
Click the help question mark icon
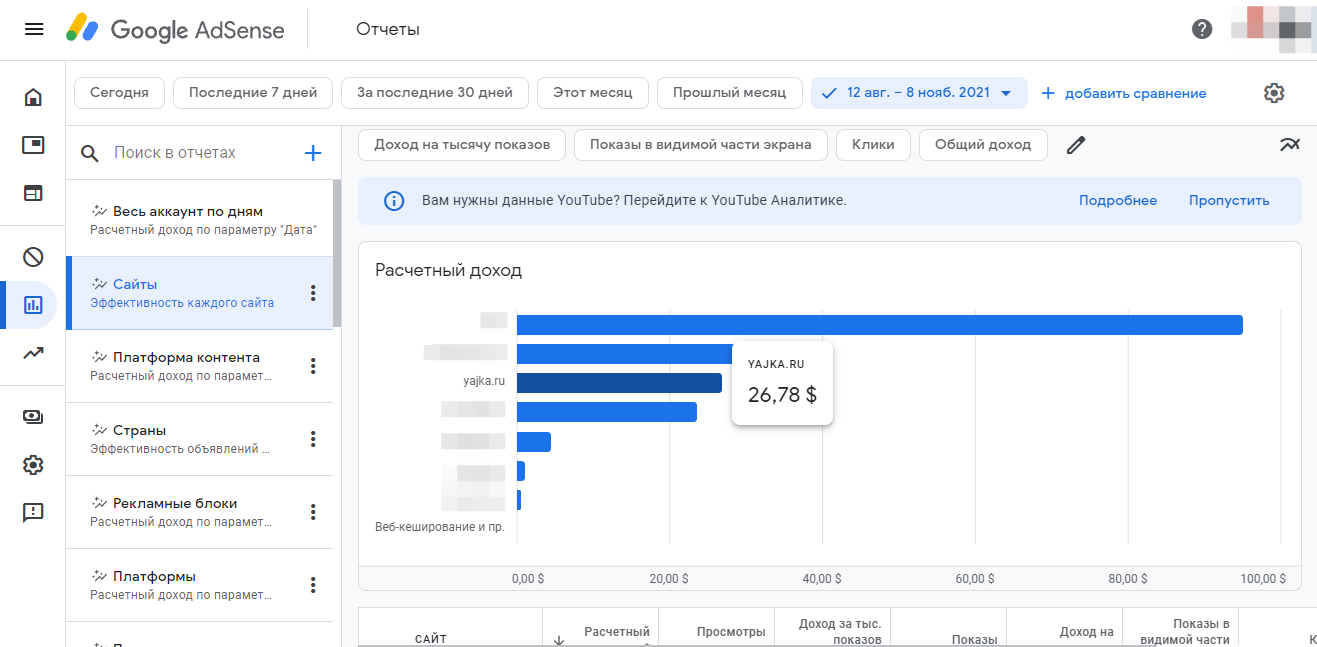pyautogui.click(x=1202, y=29)
